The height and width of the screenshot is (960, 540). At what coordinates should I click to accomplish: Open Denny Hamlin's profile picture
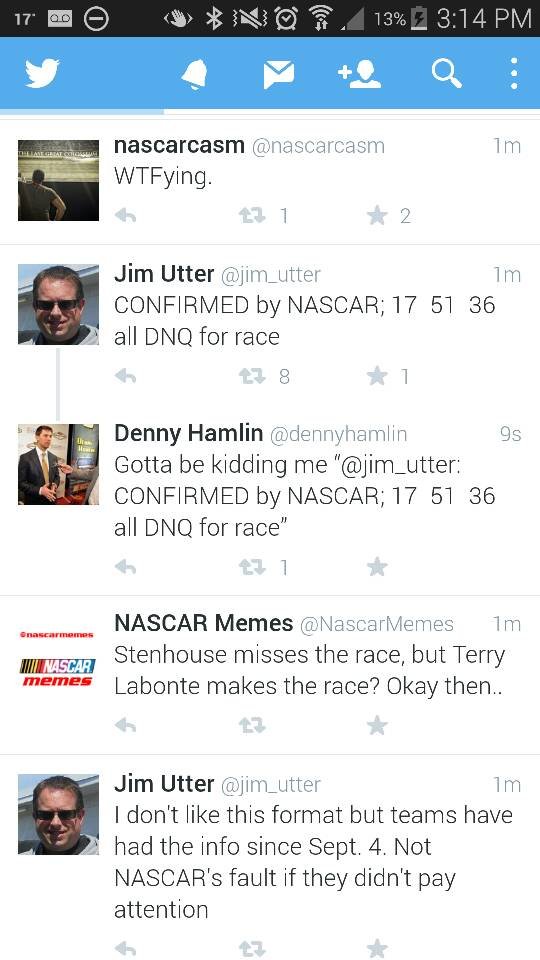coord(59,464)
